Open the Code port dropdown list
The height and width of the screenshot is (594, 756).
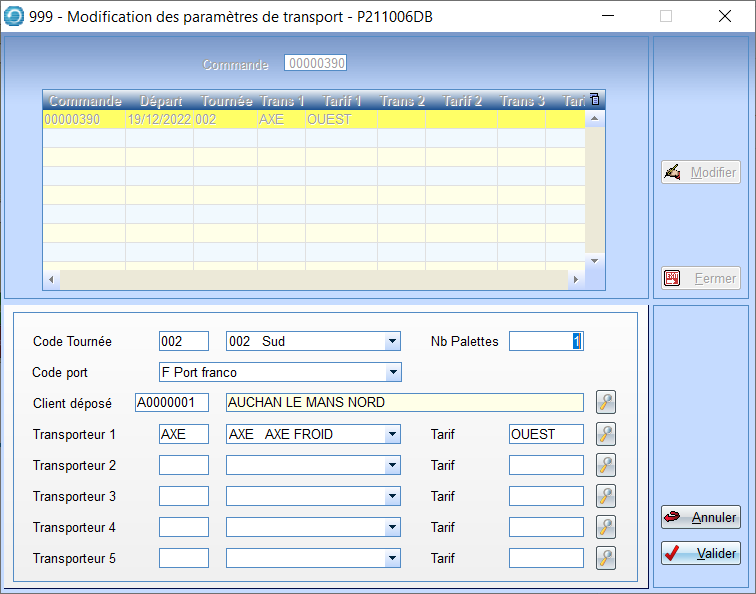point(392,373)
